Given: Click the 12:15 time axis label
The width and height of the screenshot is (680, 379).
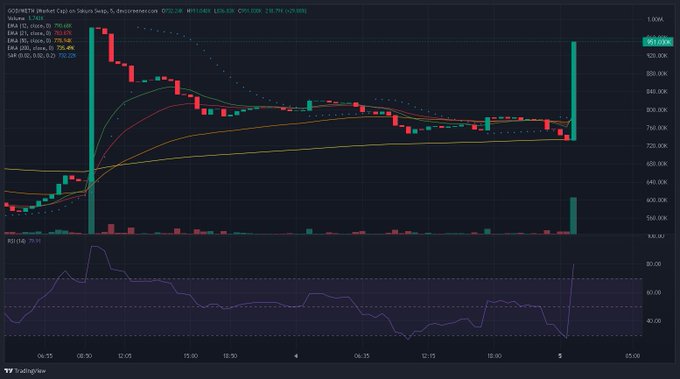Looking at the screenshot, I should [x=428, y=356].
